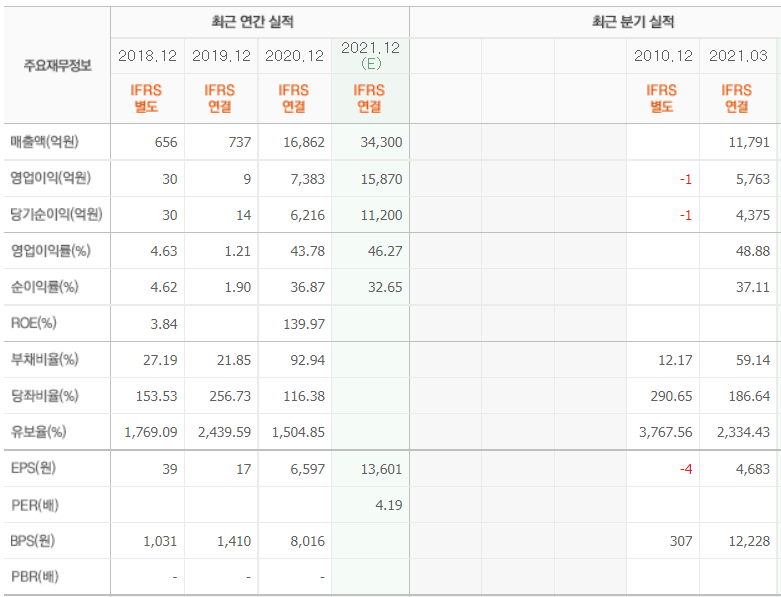
Task: Select IFRS 별도 under 2010.12
Action: [661, 98]
